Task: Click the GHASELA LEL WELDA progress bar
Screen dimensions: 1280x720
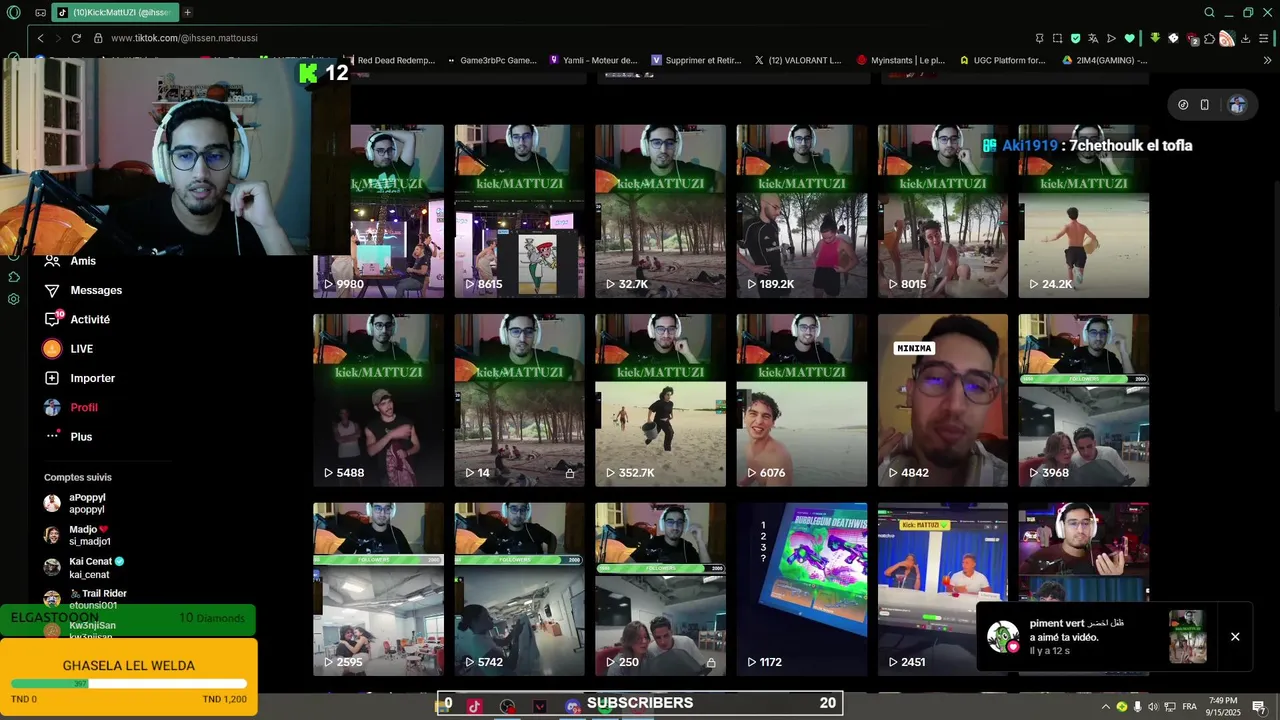Action: click(x=129, y=684)
